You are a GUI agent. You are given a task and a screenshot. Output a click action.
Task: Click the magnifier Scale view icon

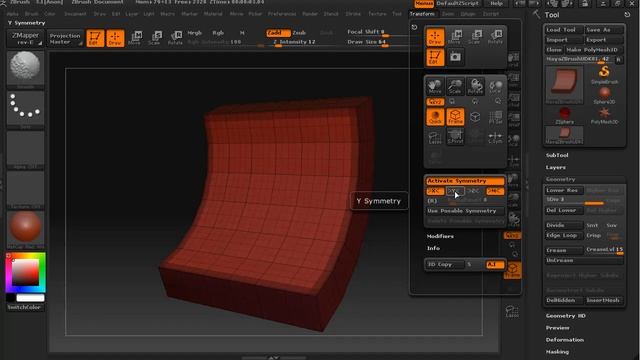[455, 86]
